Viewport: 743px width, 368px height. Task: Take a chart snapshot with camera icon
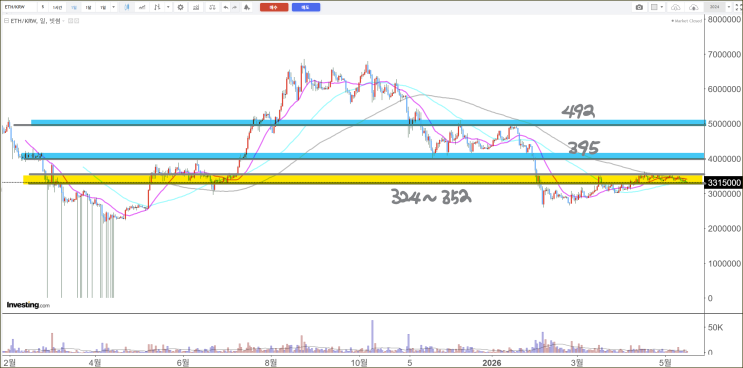pyautogui.click(x=639, y=7)
